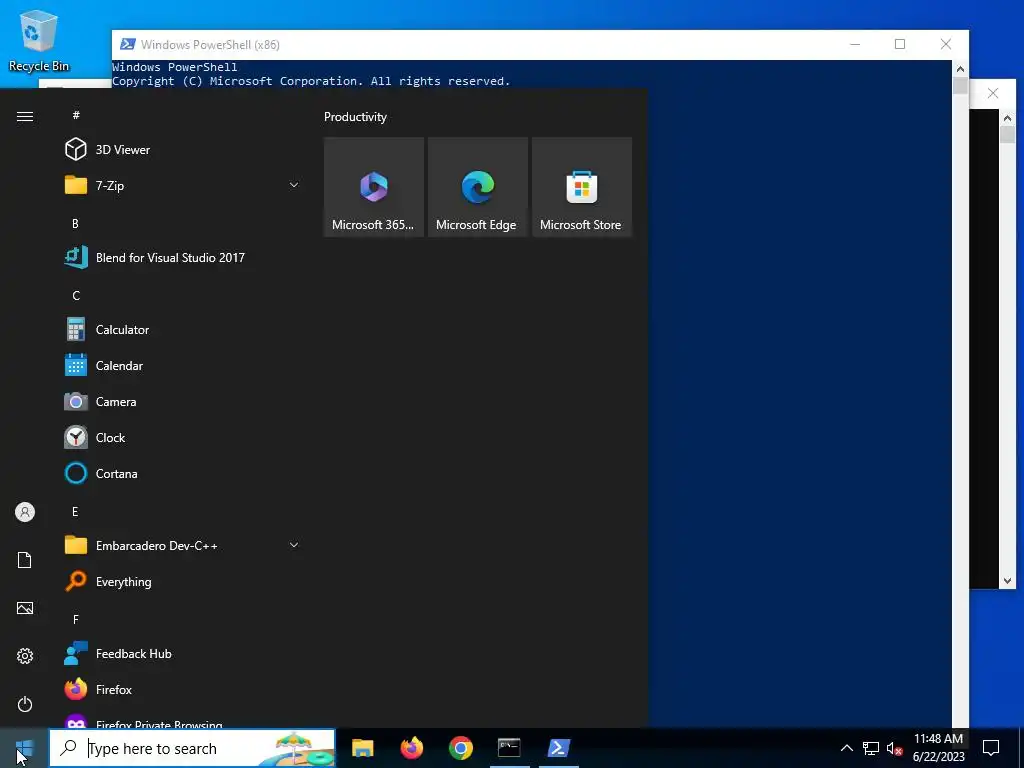Open the network status tray icon

871,748
